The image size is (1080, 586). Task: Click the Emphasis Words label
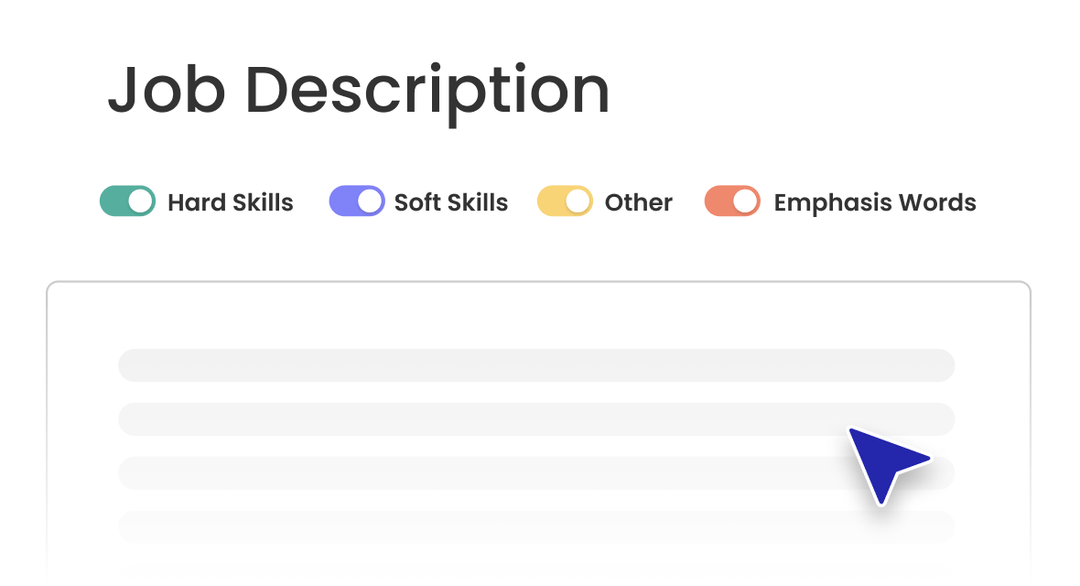coord(874,202)
